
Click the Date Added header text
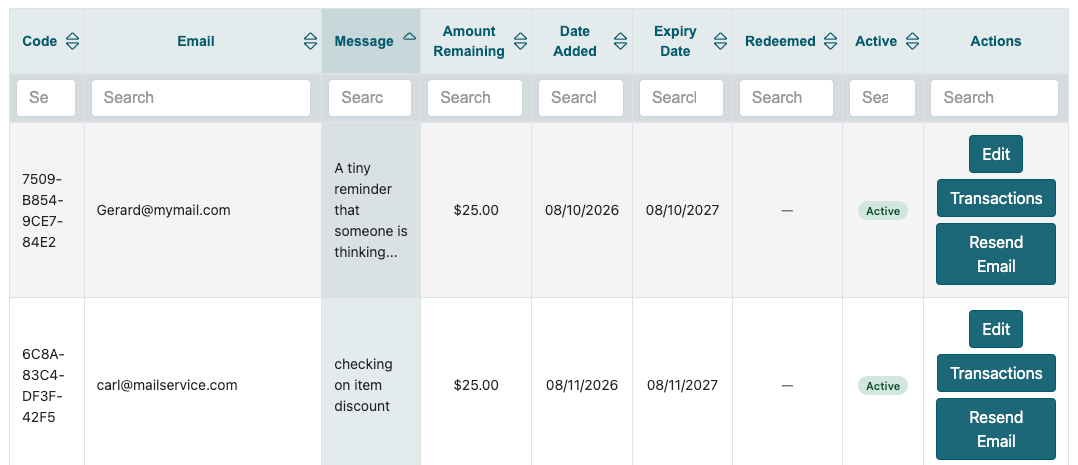click(x=575, y=41)
